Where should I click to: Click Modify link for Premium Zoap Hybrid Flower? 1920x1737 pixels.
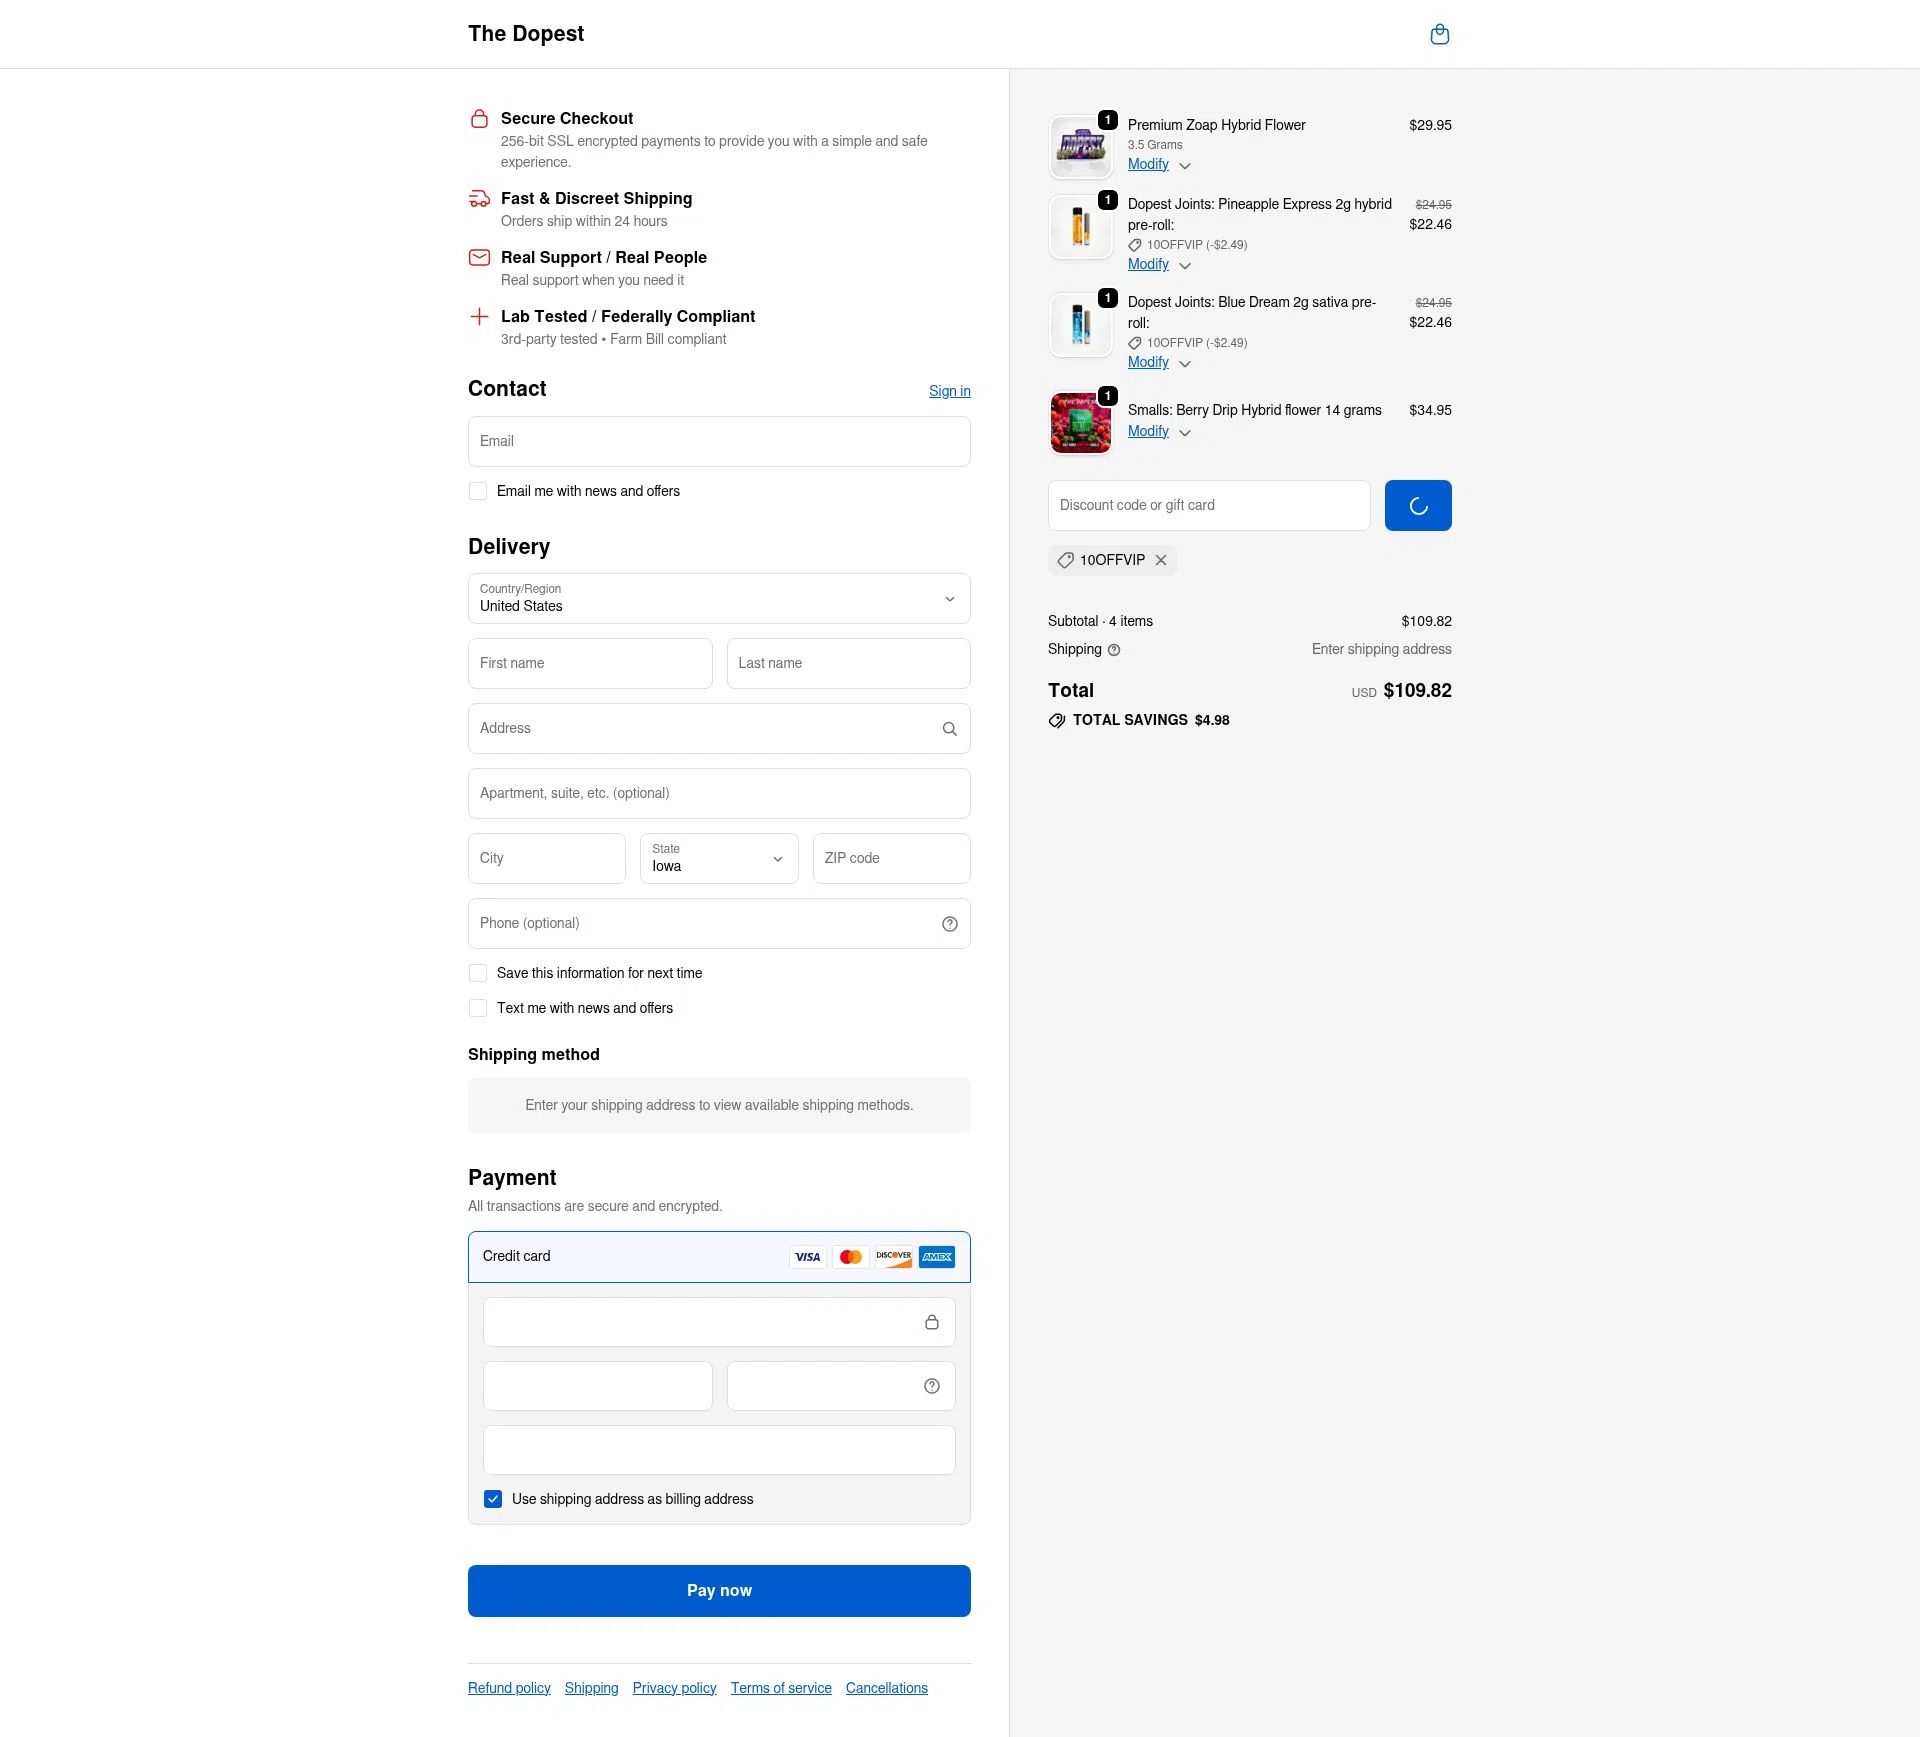(1148, 164)
